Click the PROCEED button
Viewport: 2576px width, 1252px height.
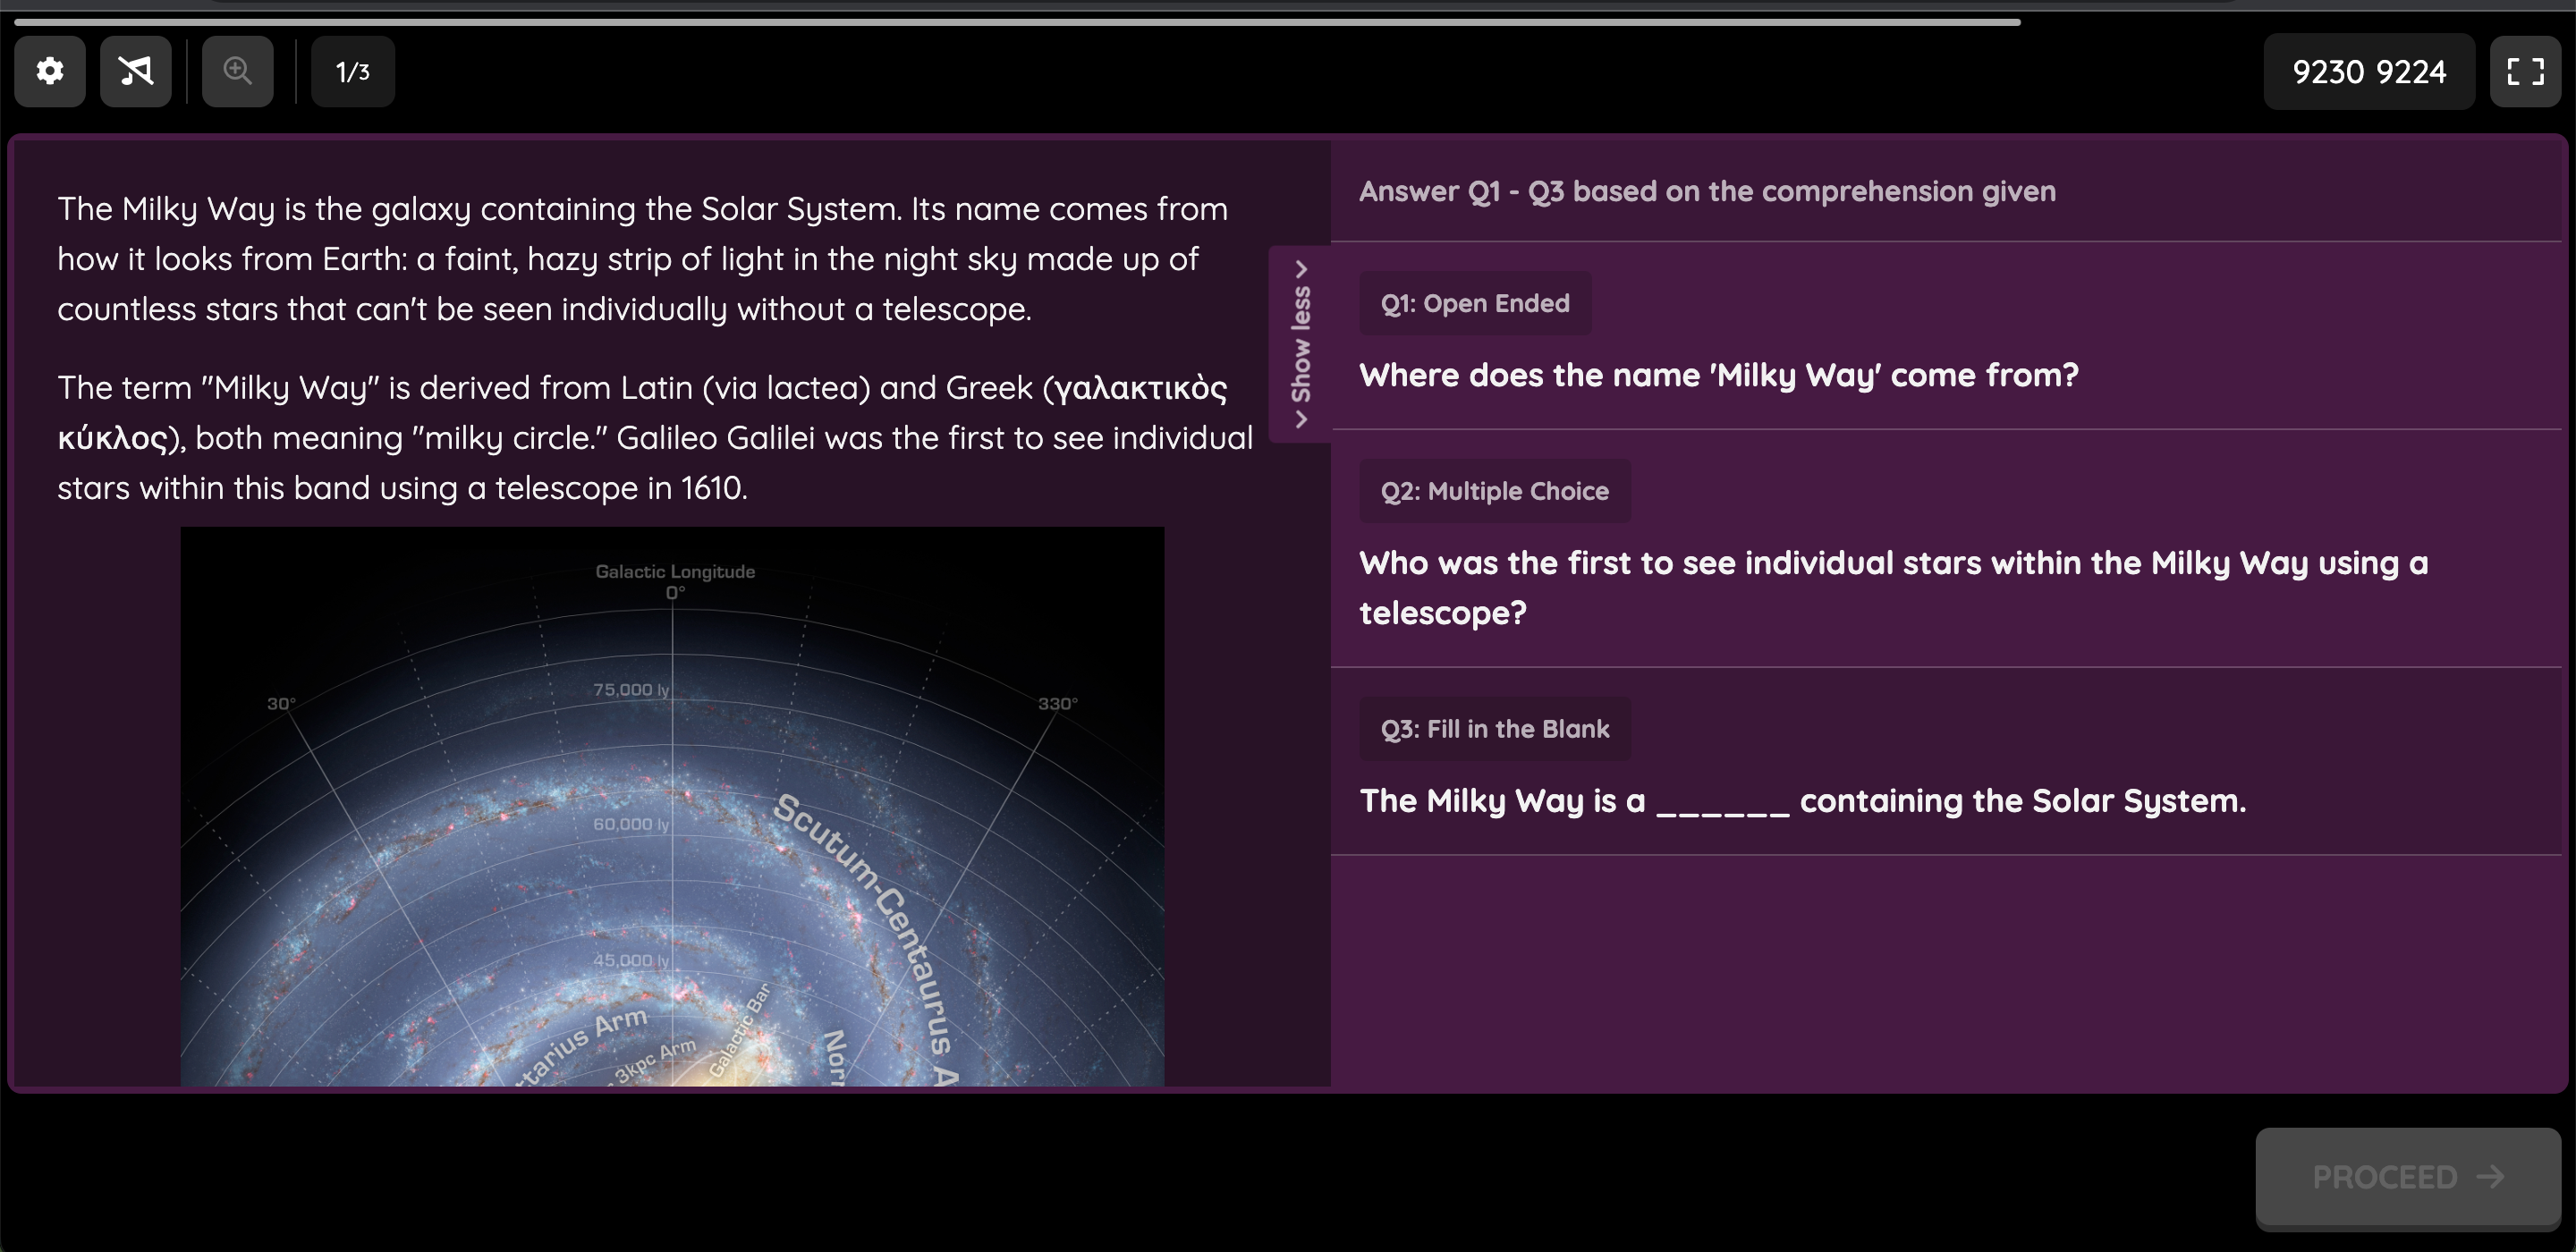tap(2408, 1177)
